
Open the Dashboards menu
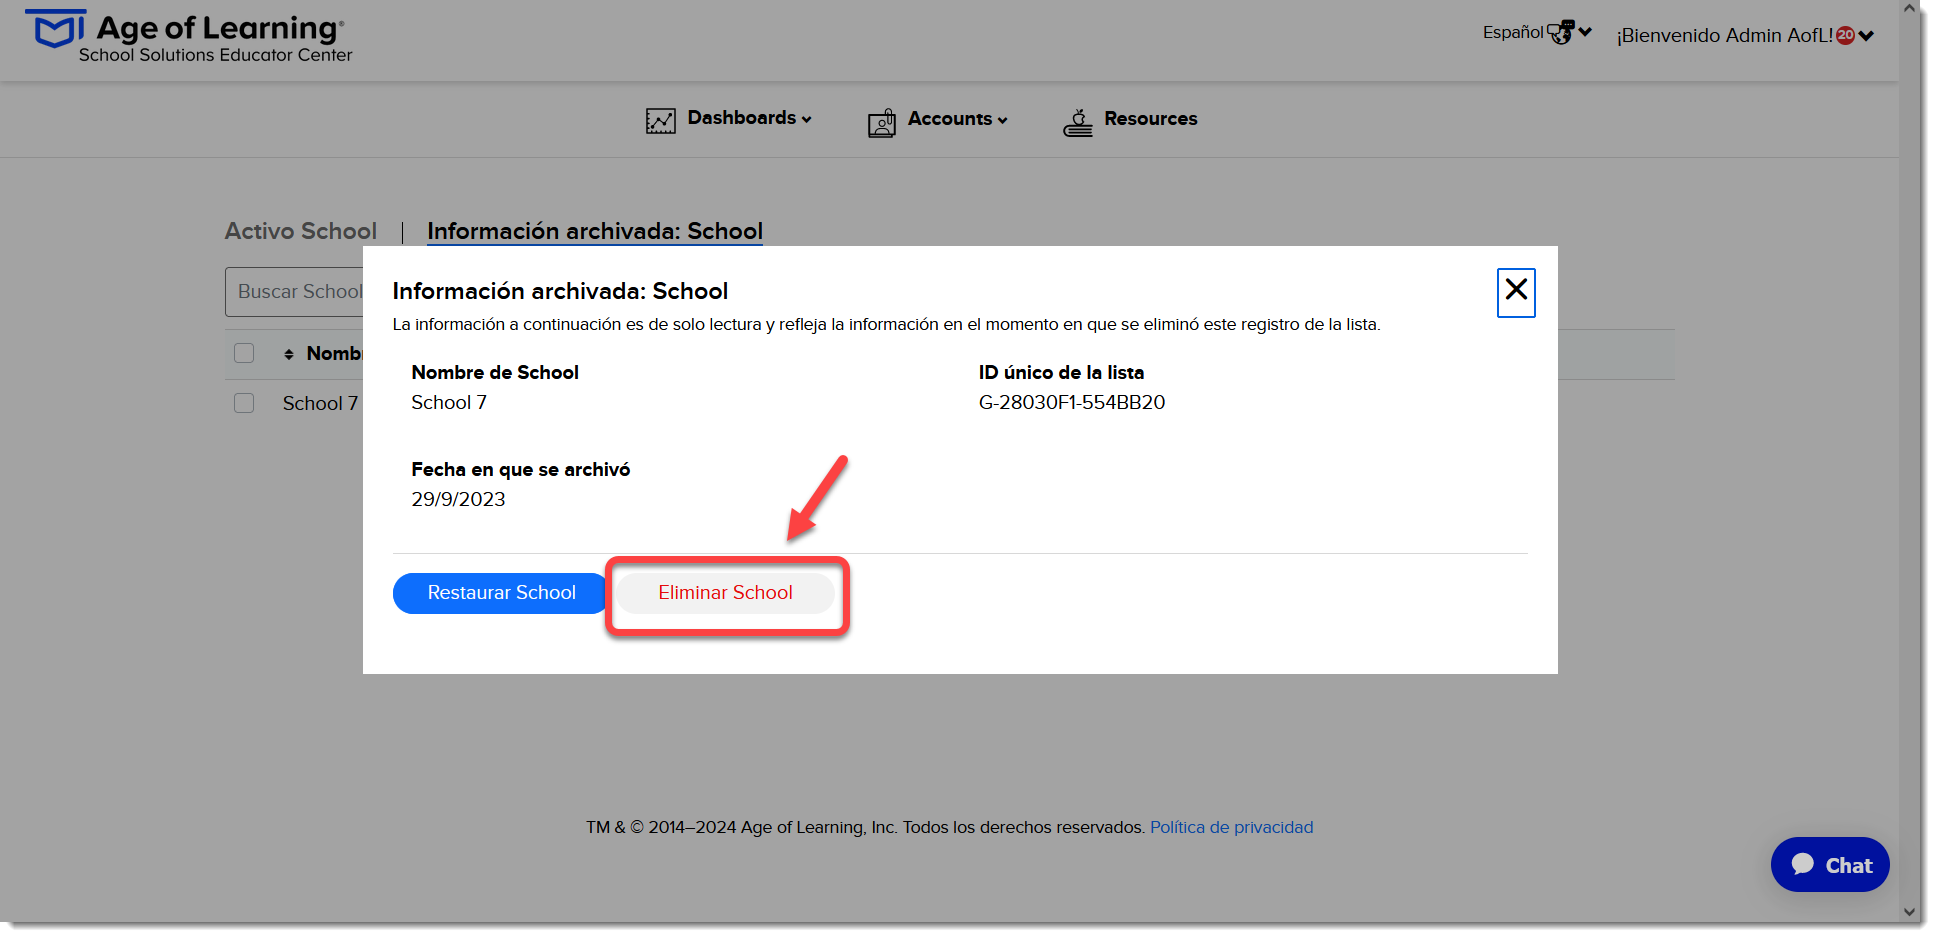click(x=749, y=118)
